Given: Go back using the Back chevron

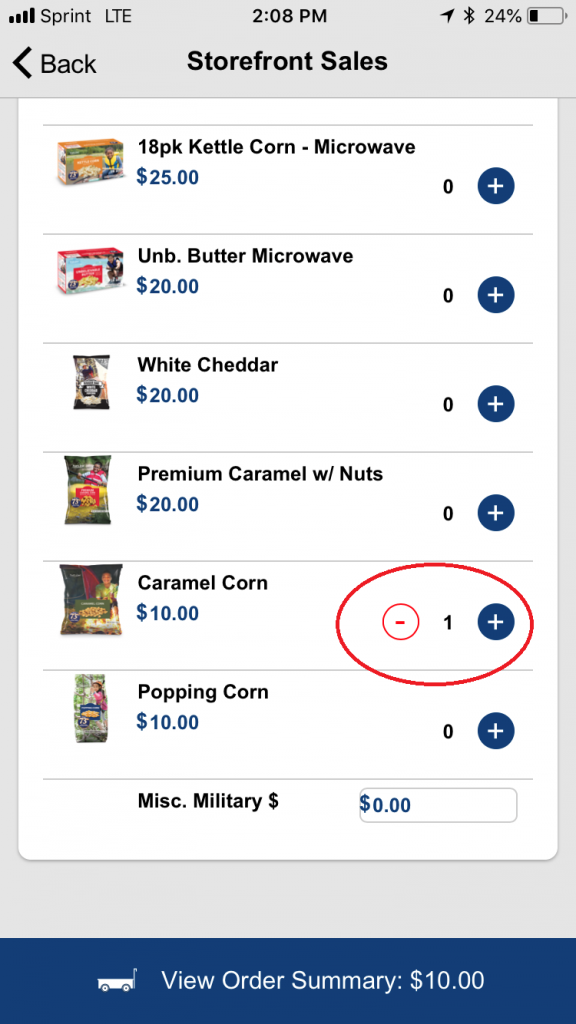Looking at the screenshot, I should coord(54,63).
